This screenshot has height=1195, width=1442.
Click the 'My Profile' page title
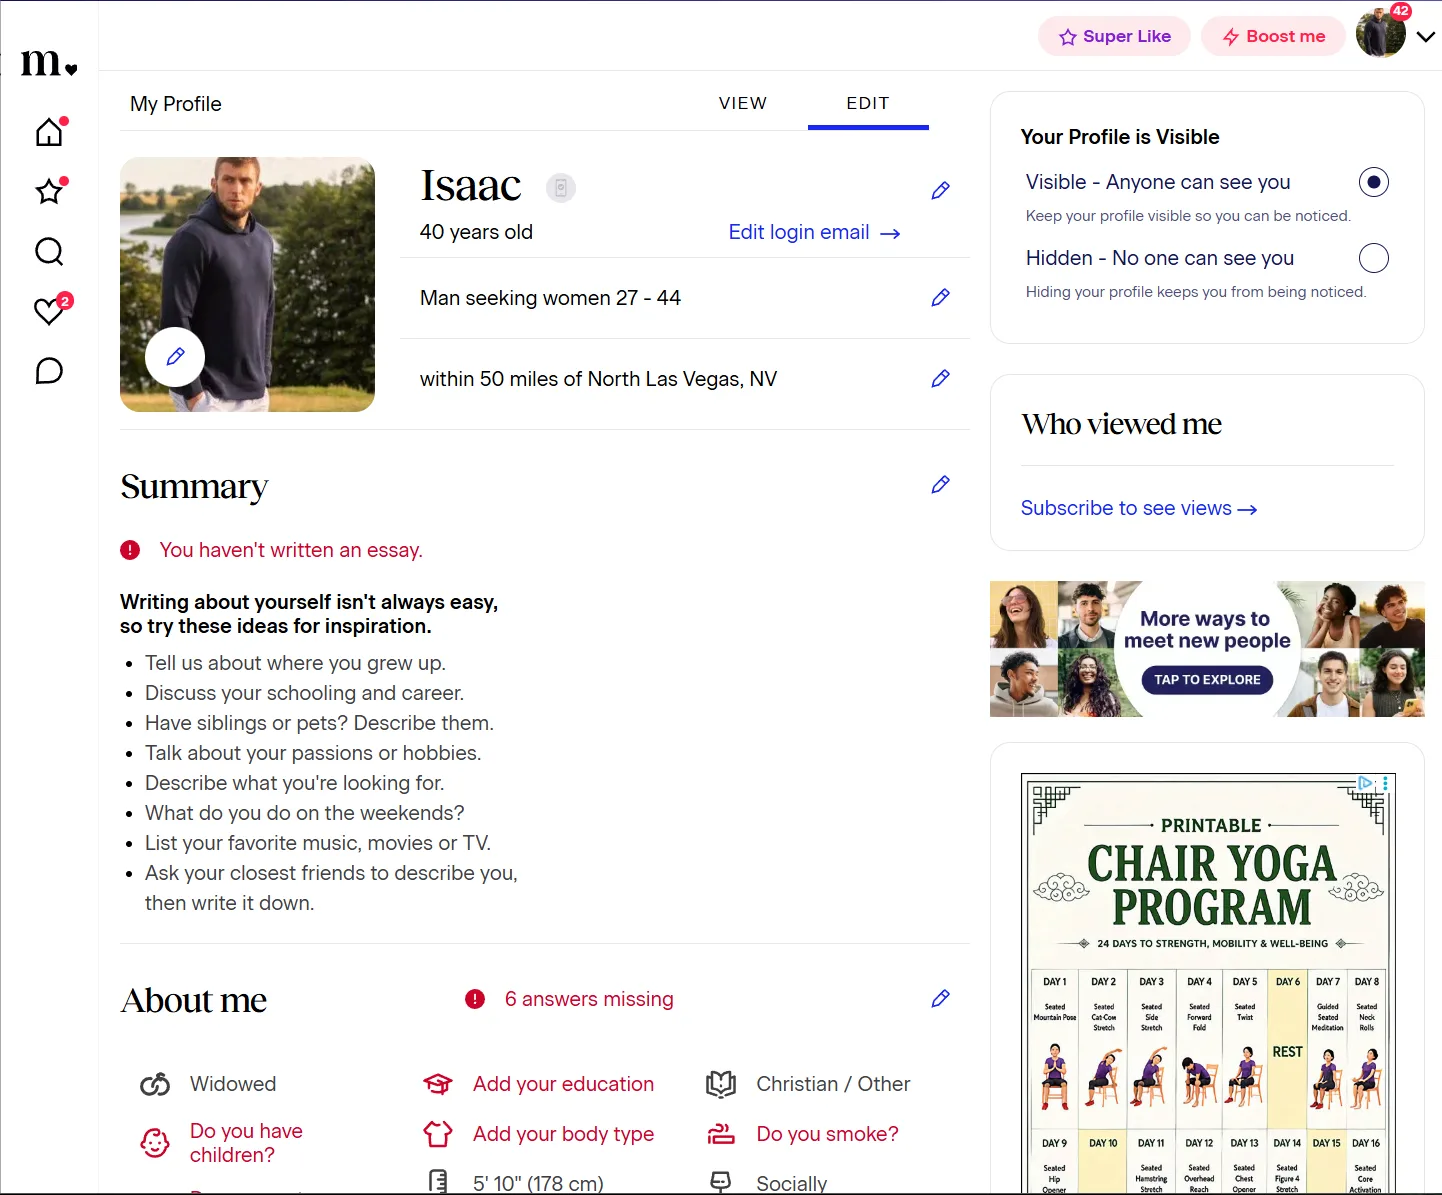(x=176, y=104)
